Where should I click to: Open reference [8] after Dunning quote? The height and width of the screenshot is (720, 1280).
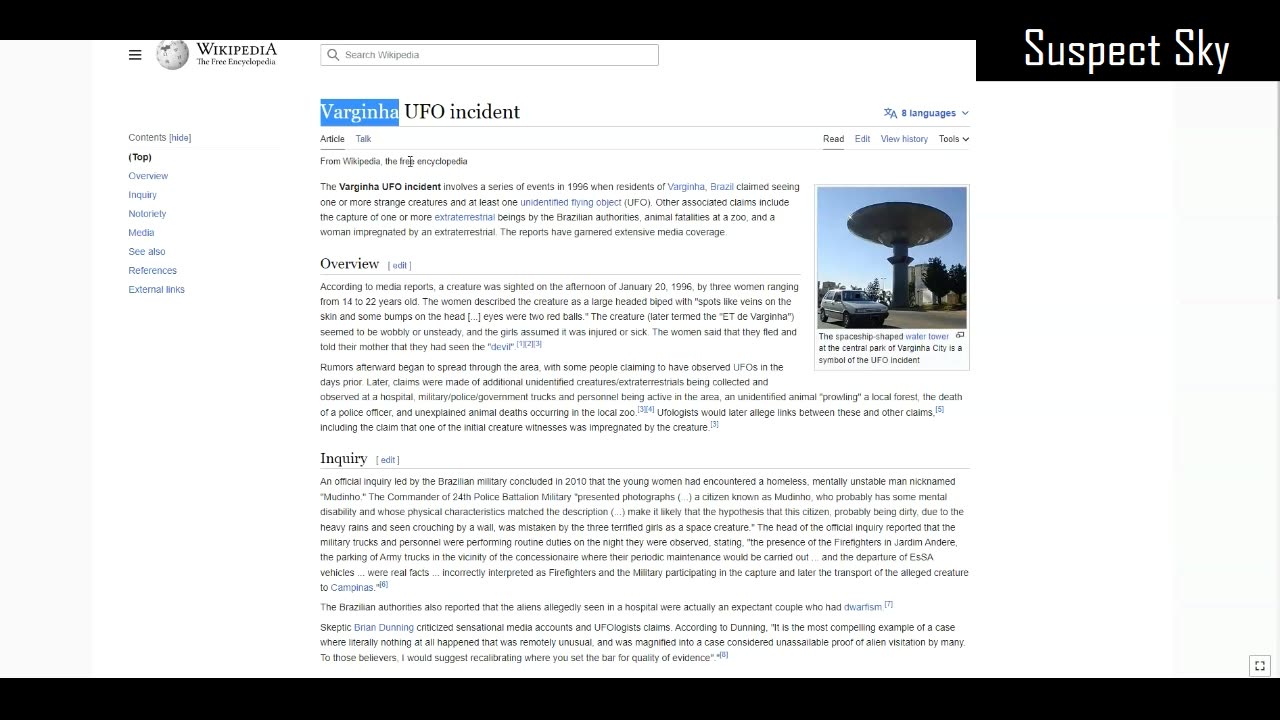coord(723,655)
